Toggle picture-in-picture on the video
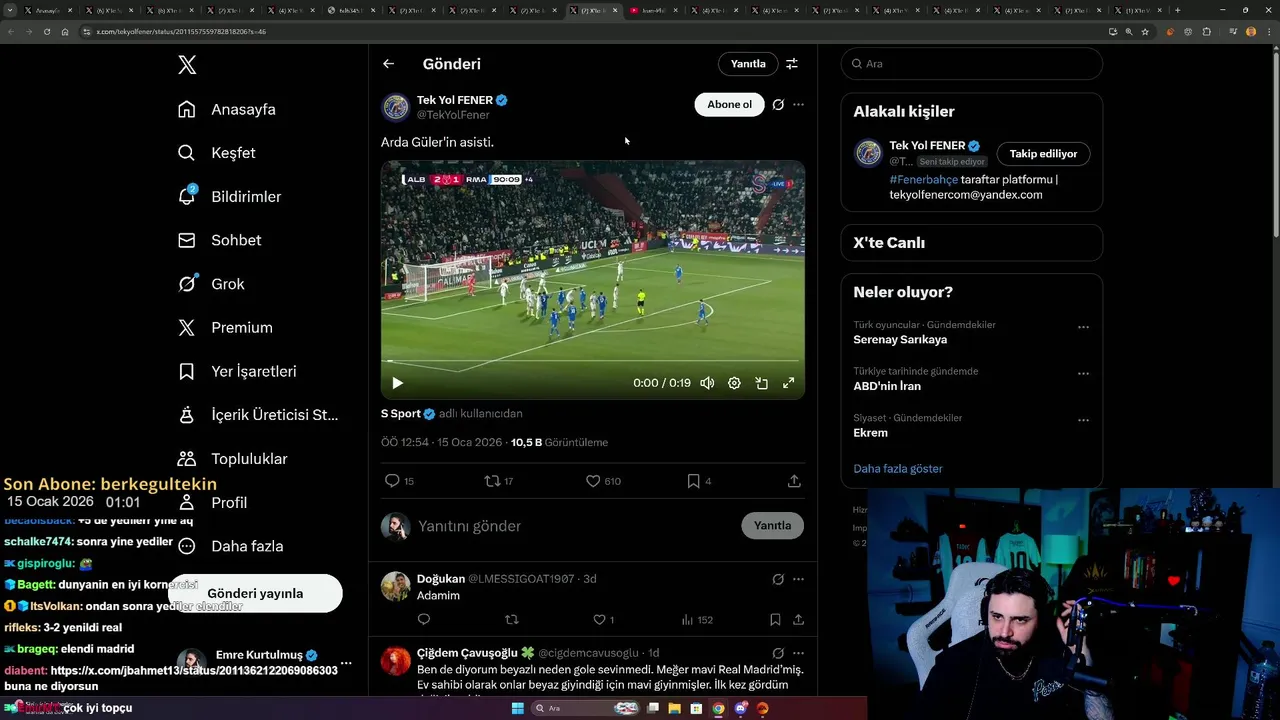 coord(761,383)
